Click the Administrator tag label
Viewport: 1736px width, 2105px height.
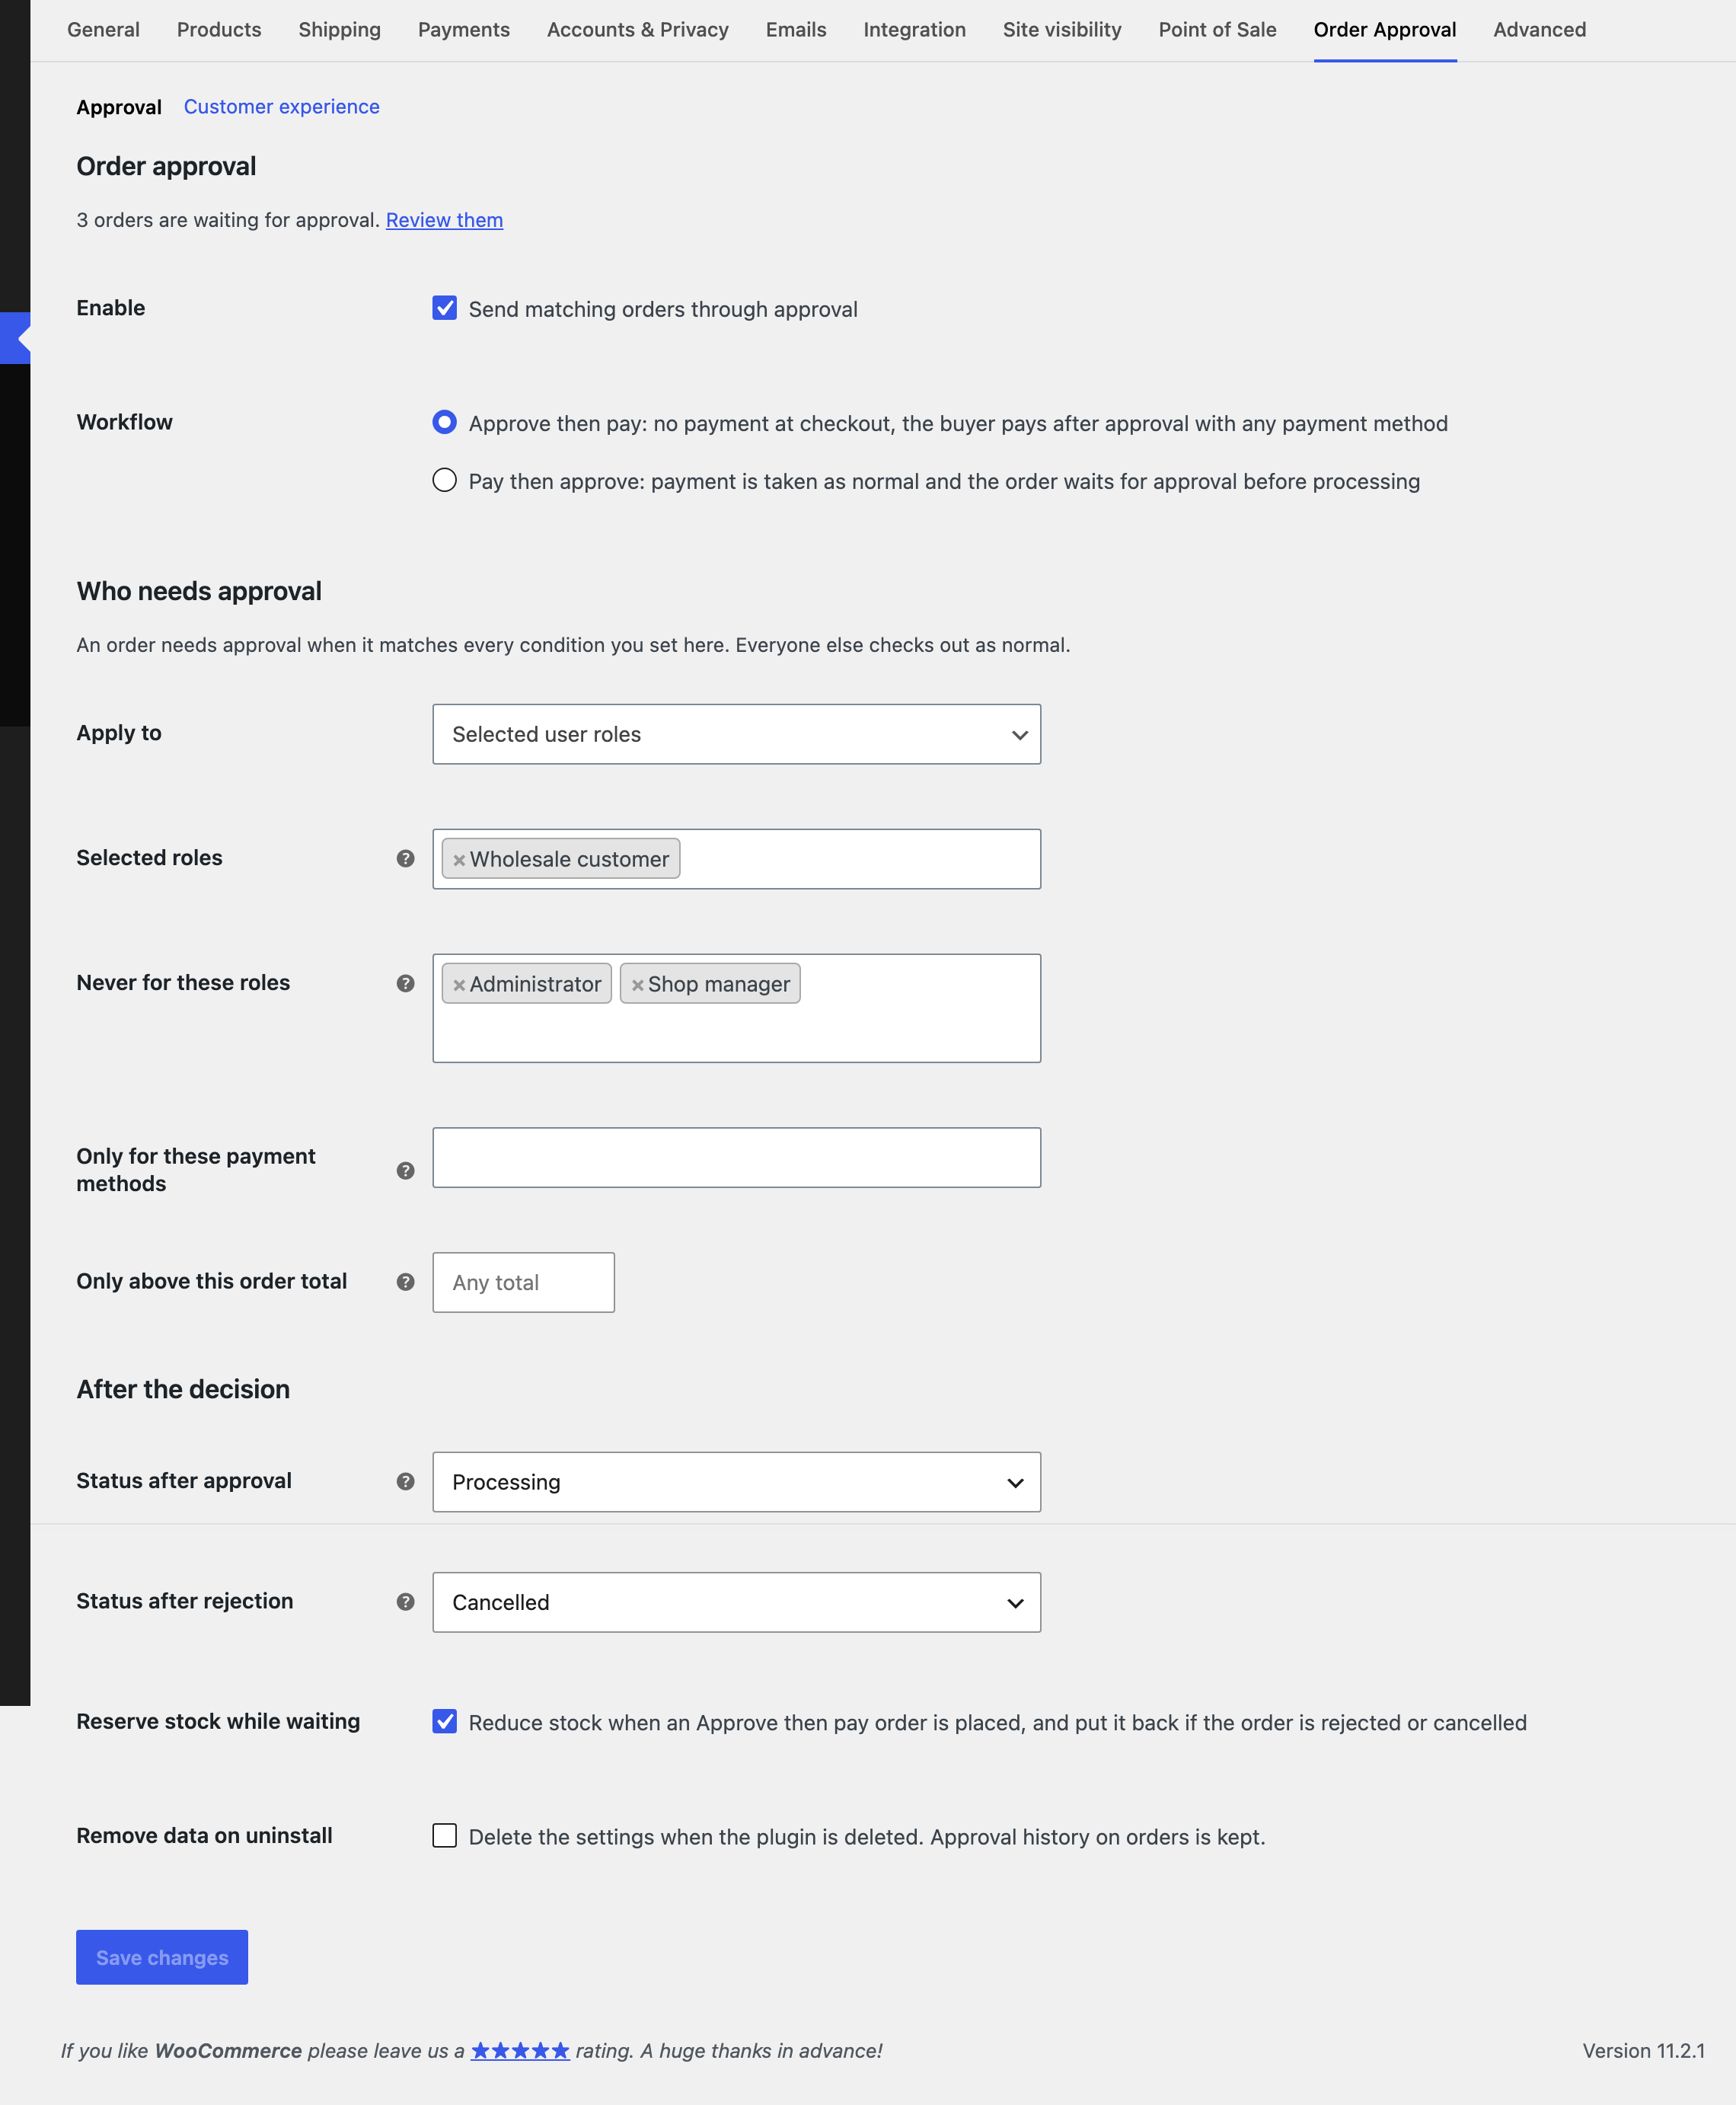[535, 984]
